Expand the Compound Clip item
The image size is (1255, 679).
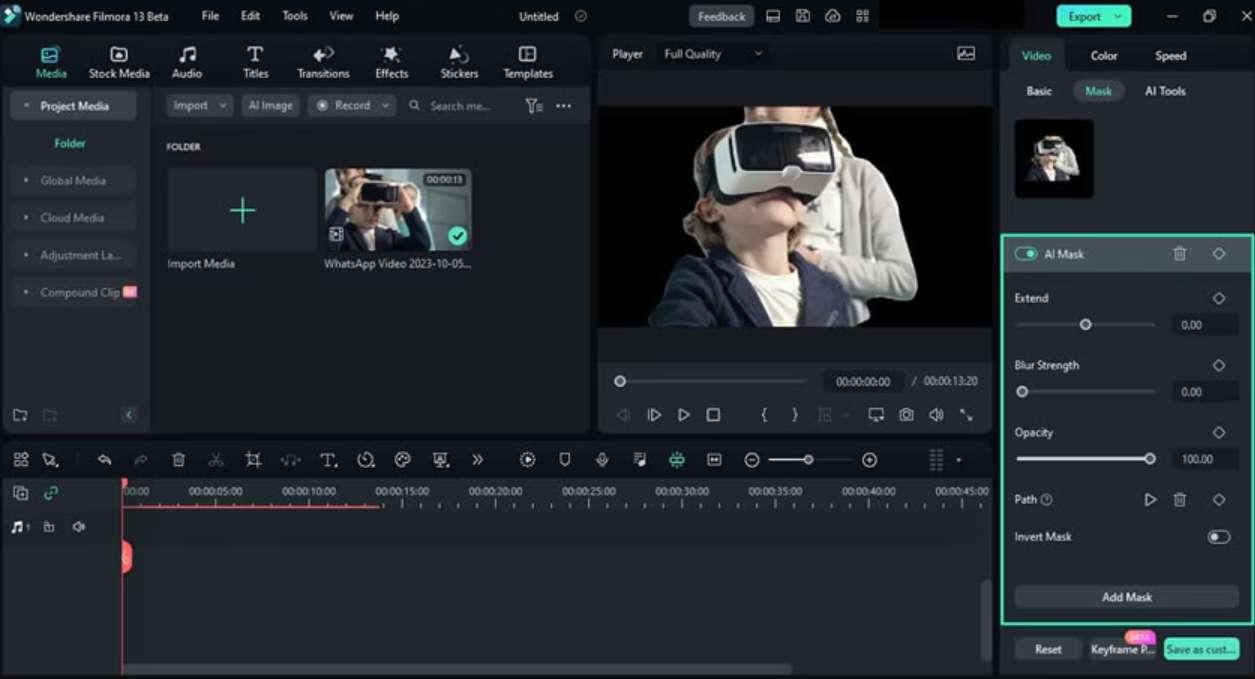point(73,292)
